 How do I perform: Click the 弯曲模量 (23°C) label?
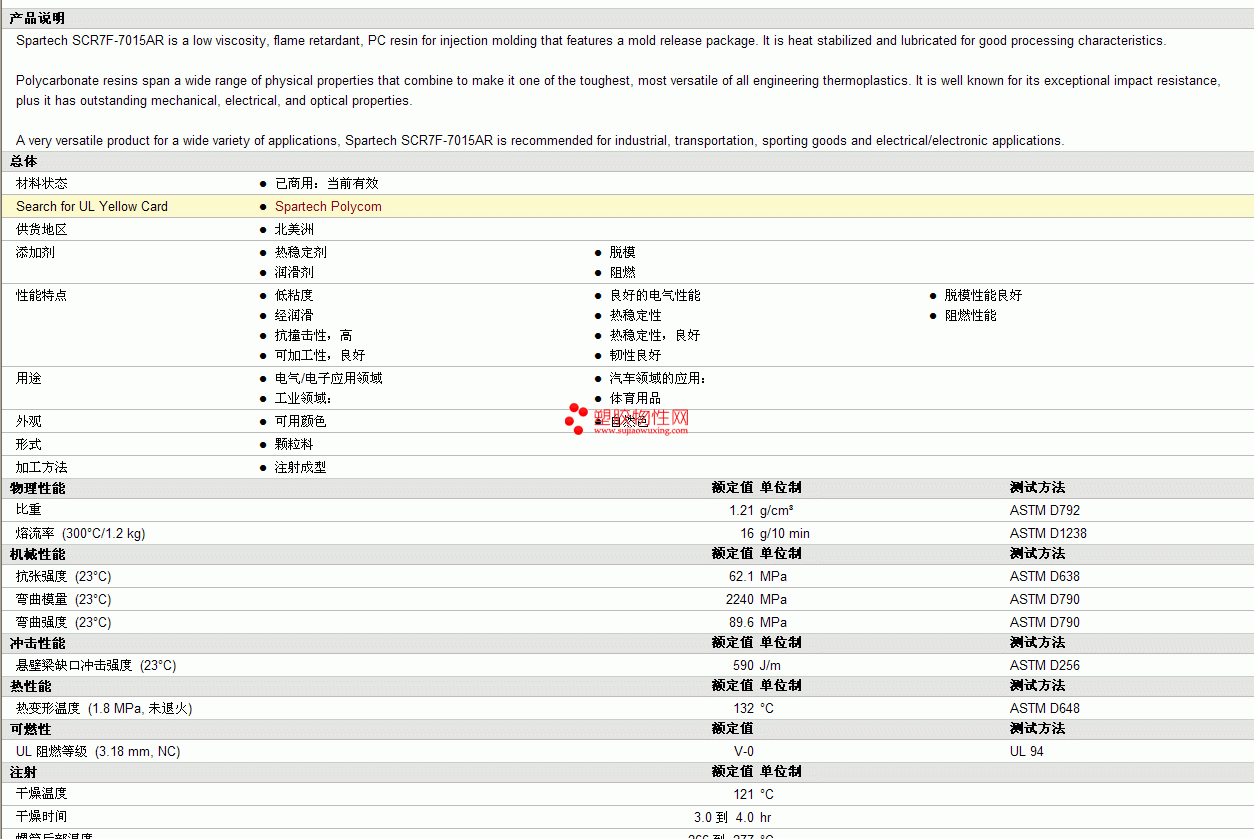pos(64,599)
